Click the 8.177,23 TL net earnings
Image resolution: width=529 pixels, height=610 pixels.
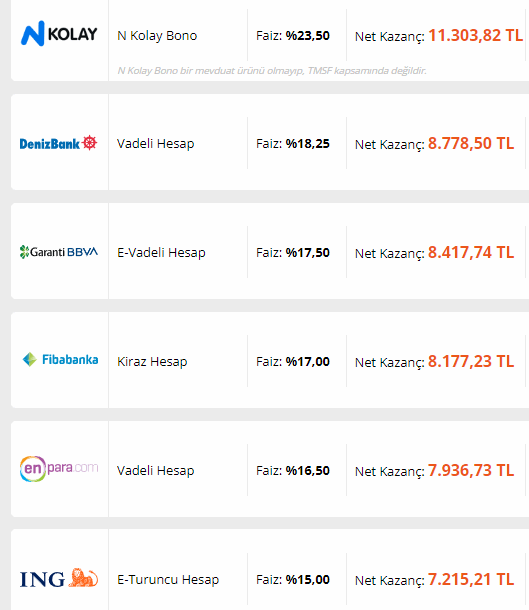click(x=471, y=361)
